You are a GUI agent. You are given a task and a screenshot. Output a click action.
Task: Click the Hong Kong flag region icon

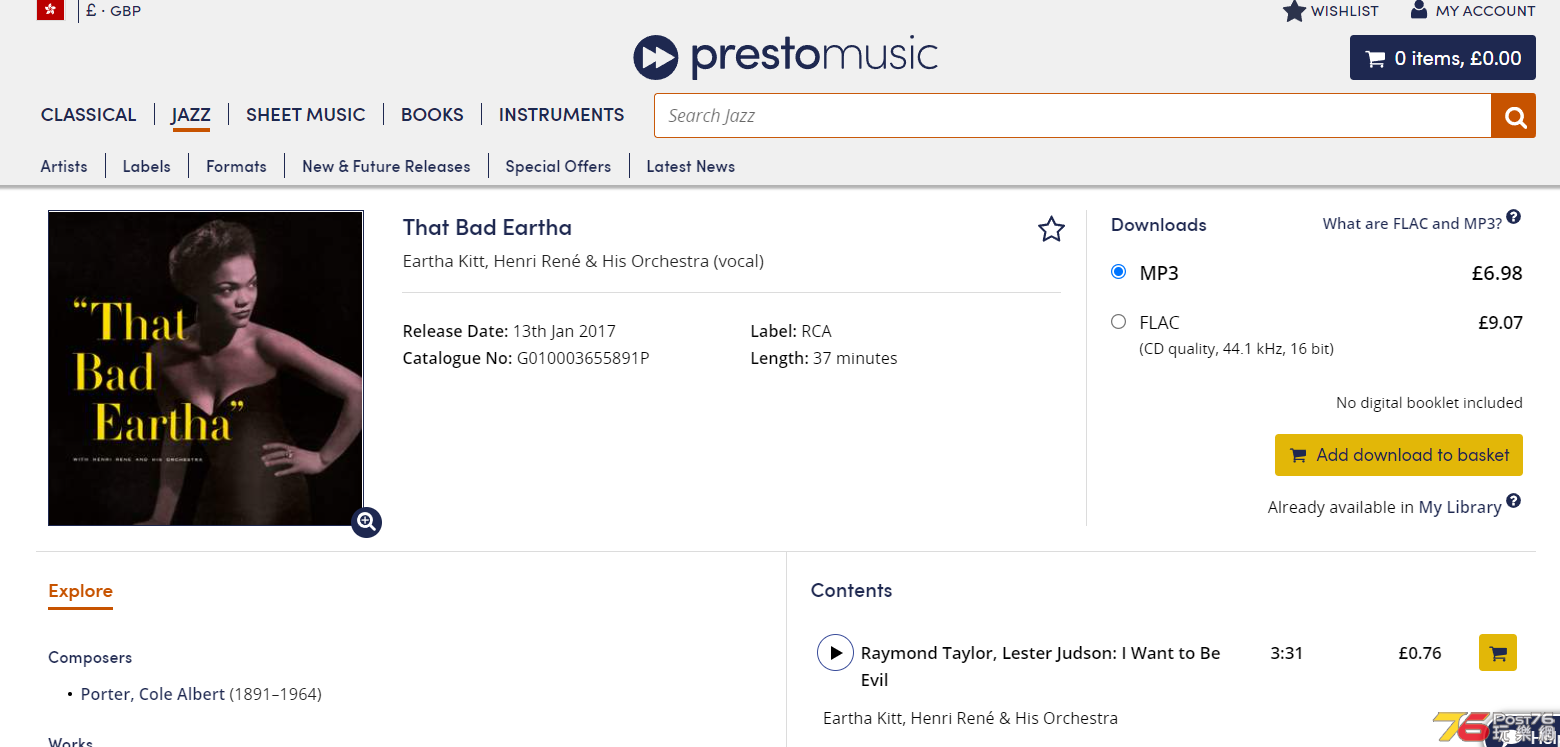(50, 10)
